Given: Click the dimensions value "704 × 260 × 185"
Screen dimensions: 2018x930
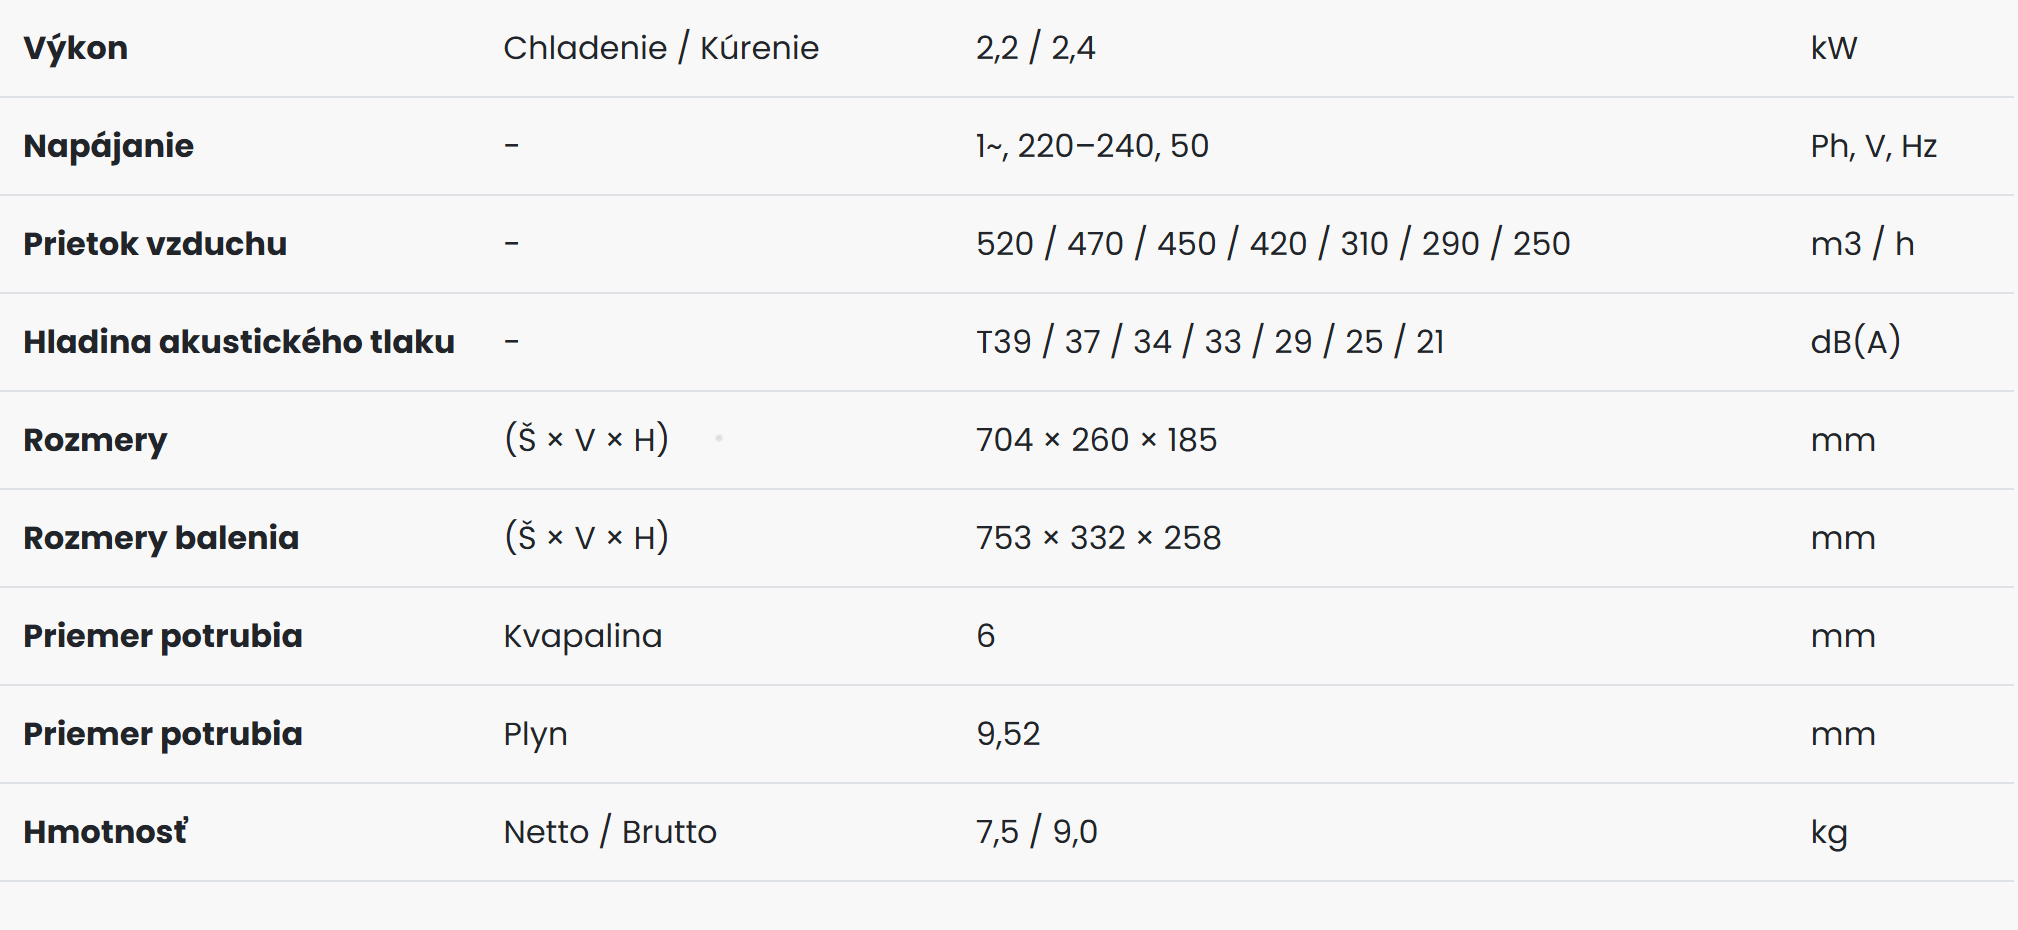Looking at the screenshot, I should 1096,440.
